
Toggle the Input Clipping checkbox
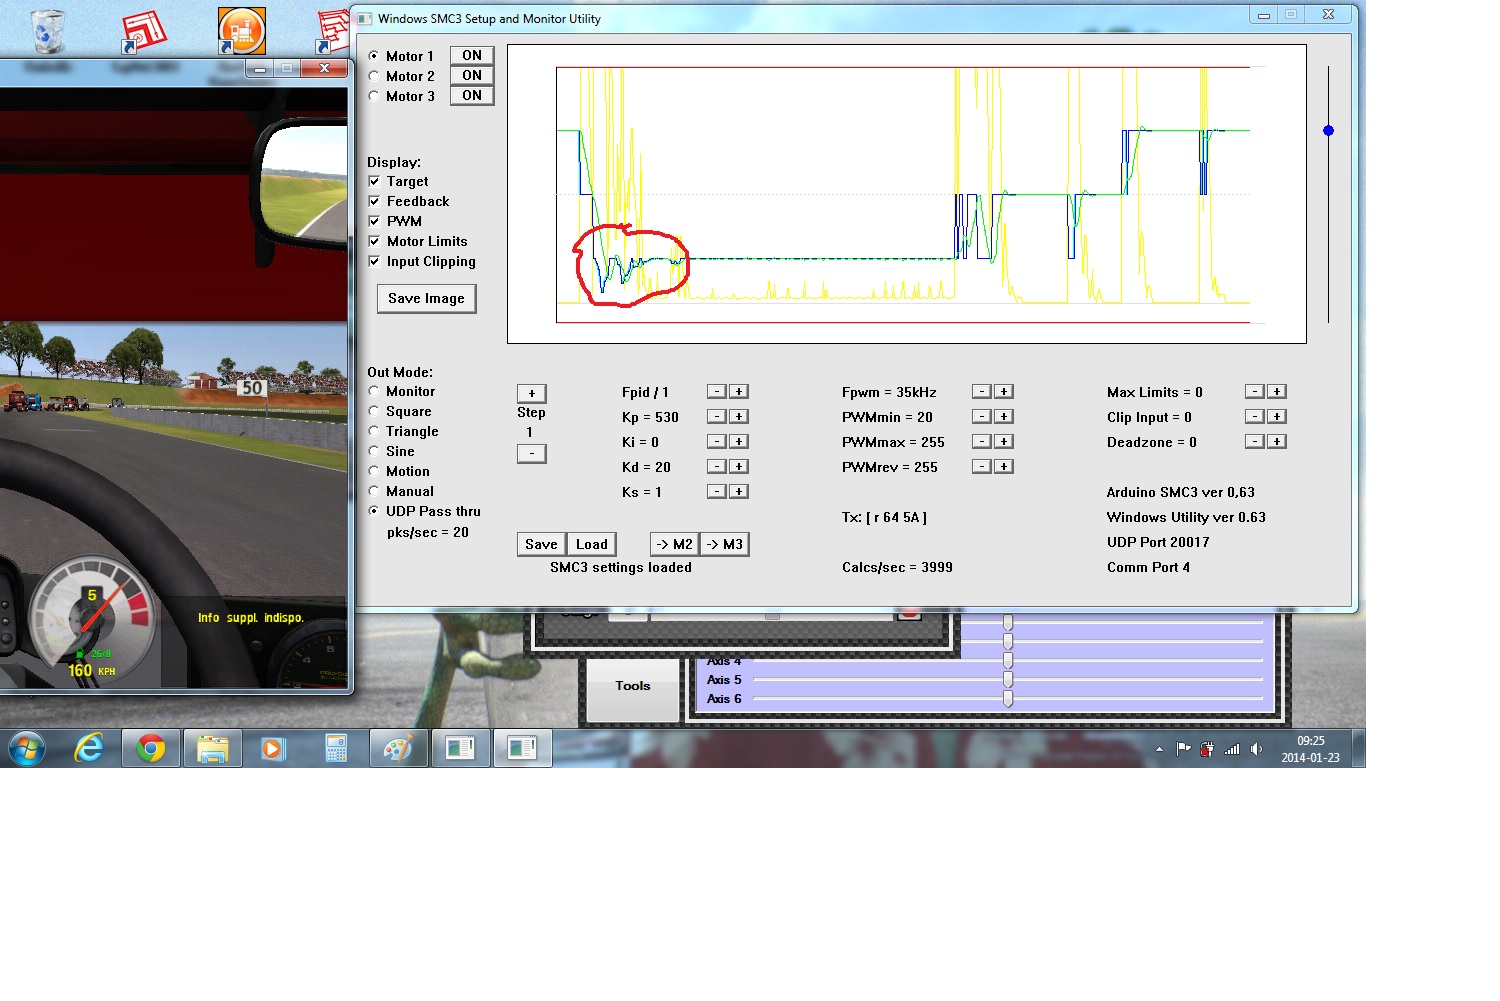click(374, 261)
